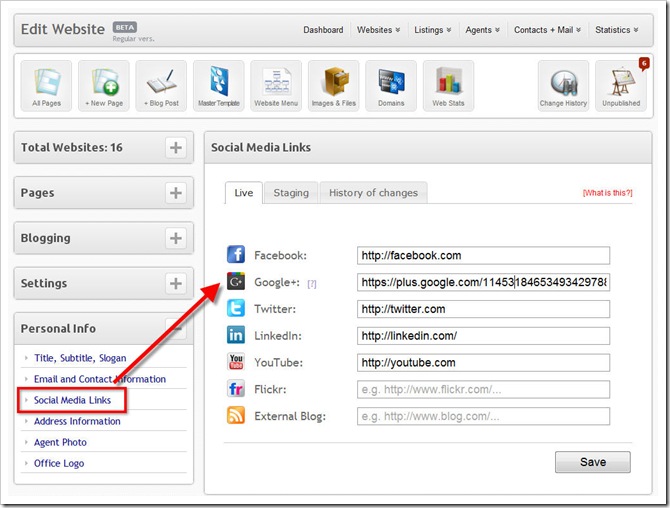670x508 pixels.
Task: Click the LinkedIn logo icon
Action: pos(236,335)
